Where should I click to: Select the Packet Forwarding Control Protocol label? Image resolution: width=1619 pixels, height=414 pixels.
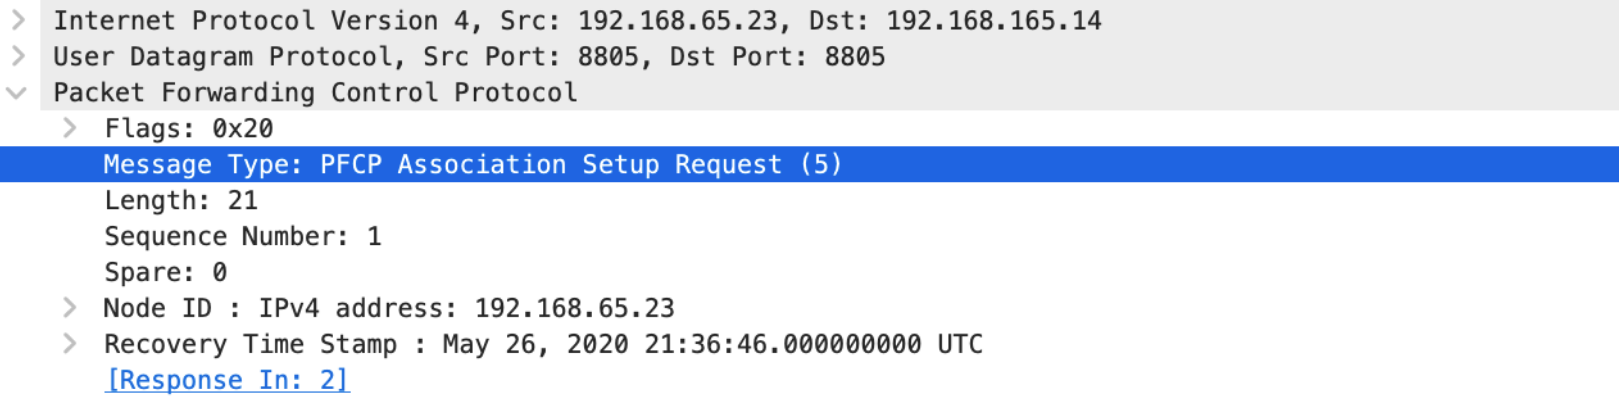pyautogui.click(x=315, y=93)
